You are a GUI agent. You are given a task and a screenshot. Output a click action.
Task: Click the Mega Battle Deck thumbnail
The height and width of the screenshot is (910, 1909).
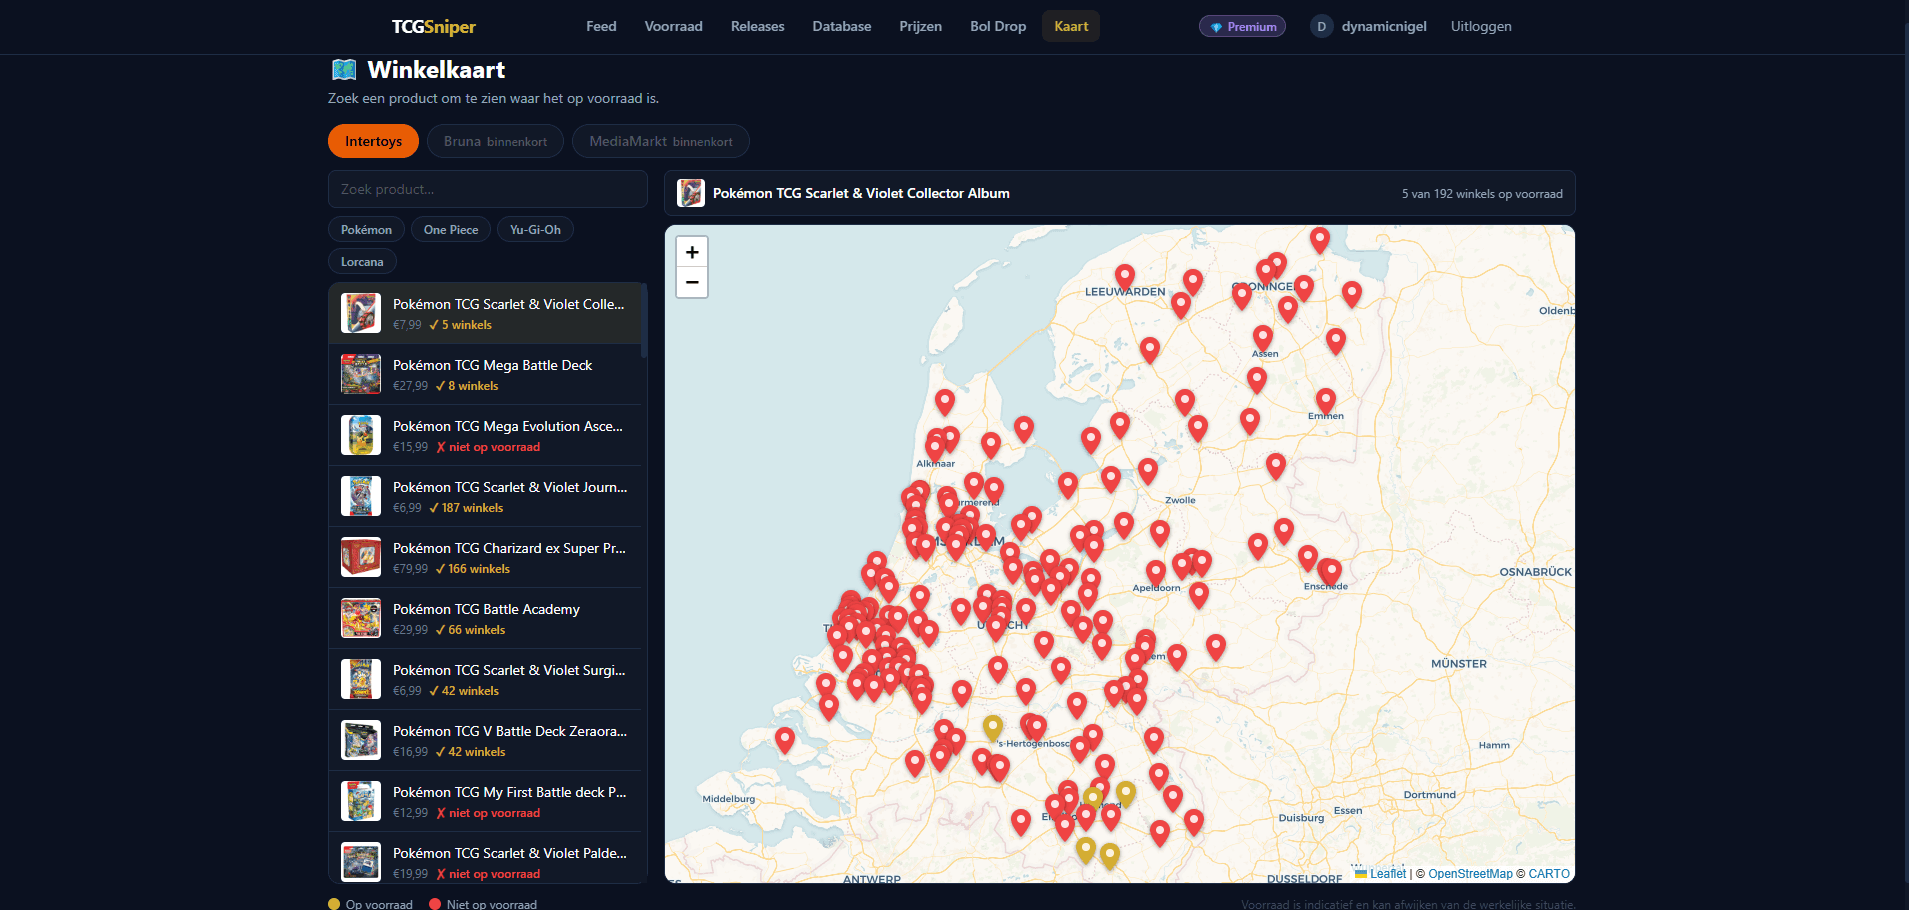click(361, 375)
